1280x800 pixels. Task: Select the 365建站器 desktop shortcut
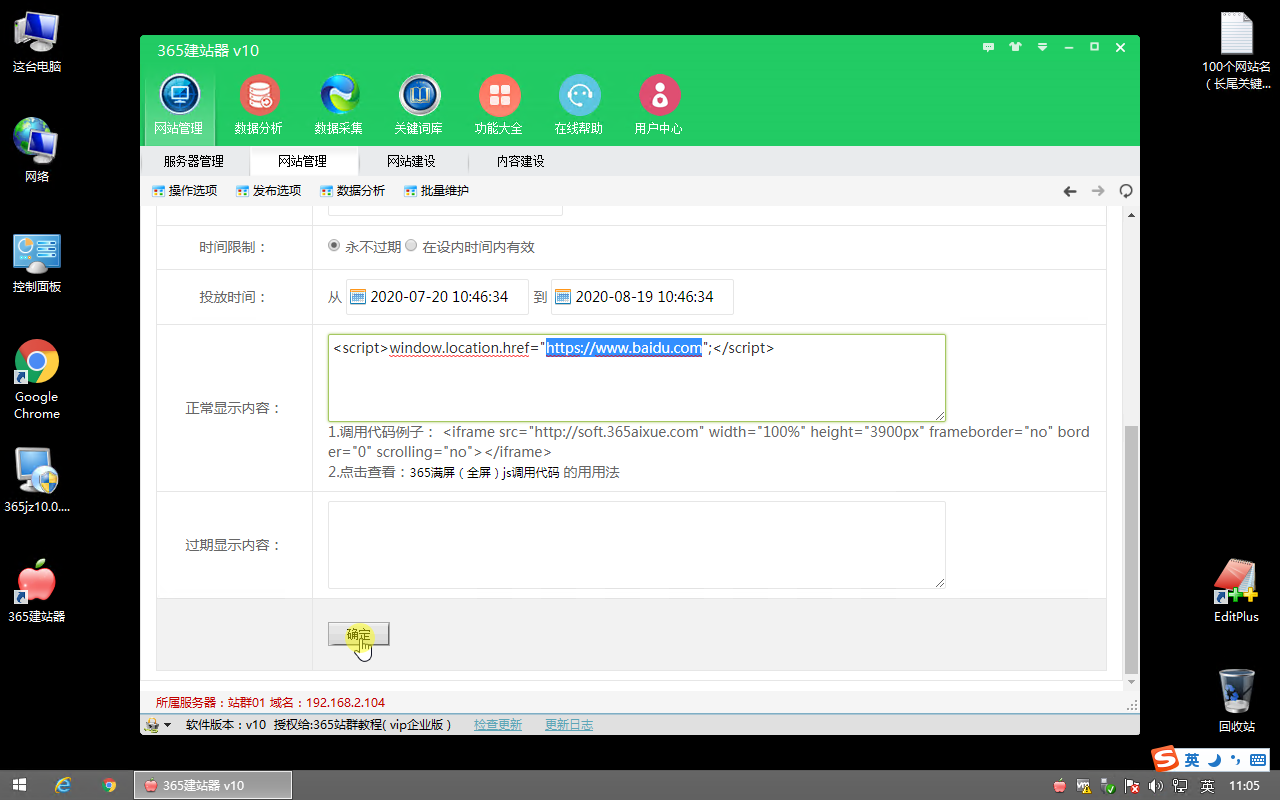coord(37,591)
